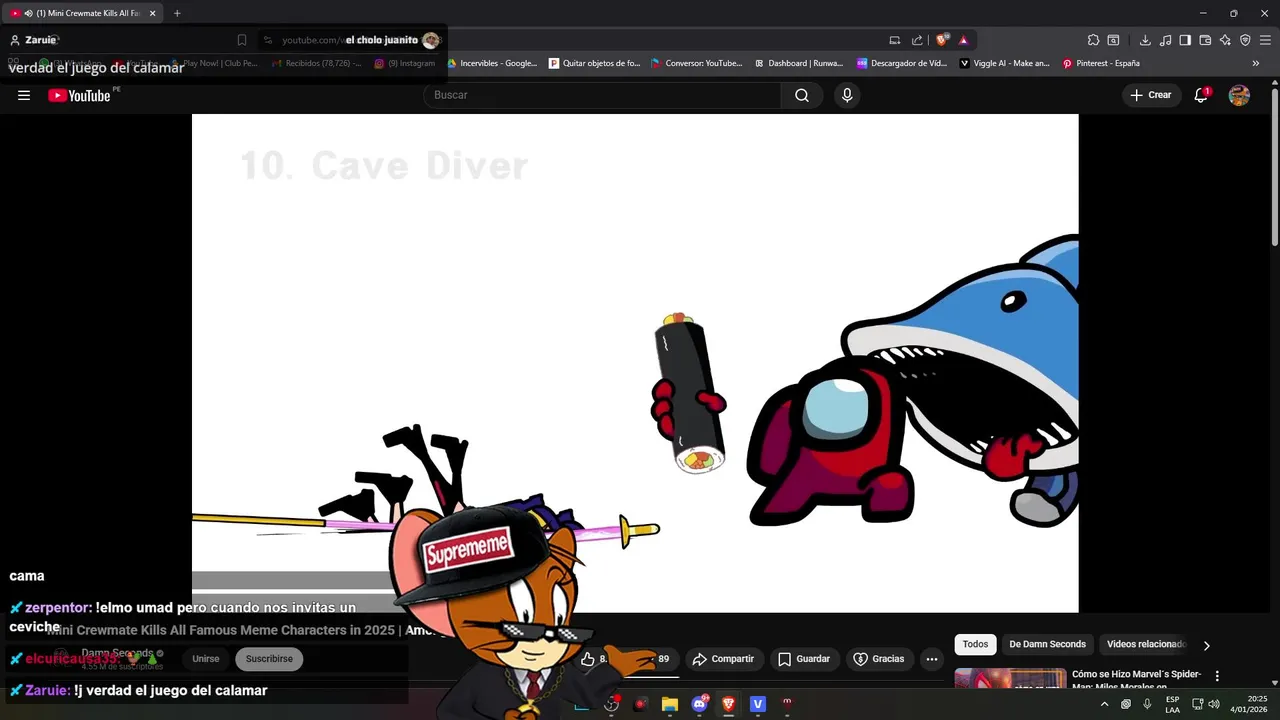
Task: Open the Viggle AI bookmark
Action: [1004, 63]
